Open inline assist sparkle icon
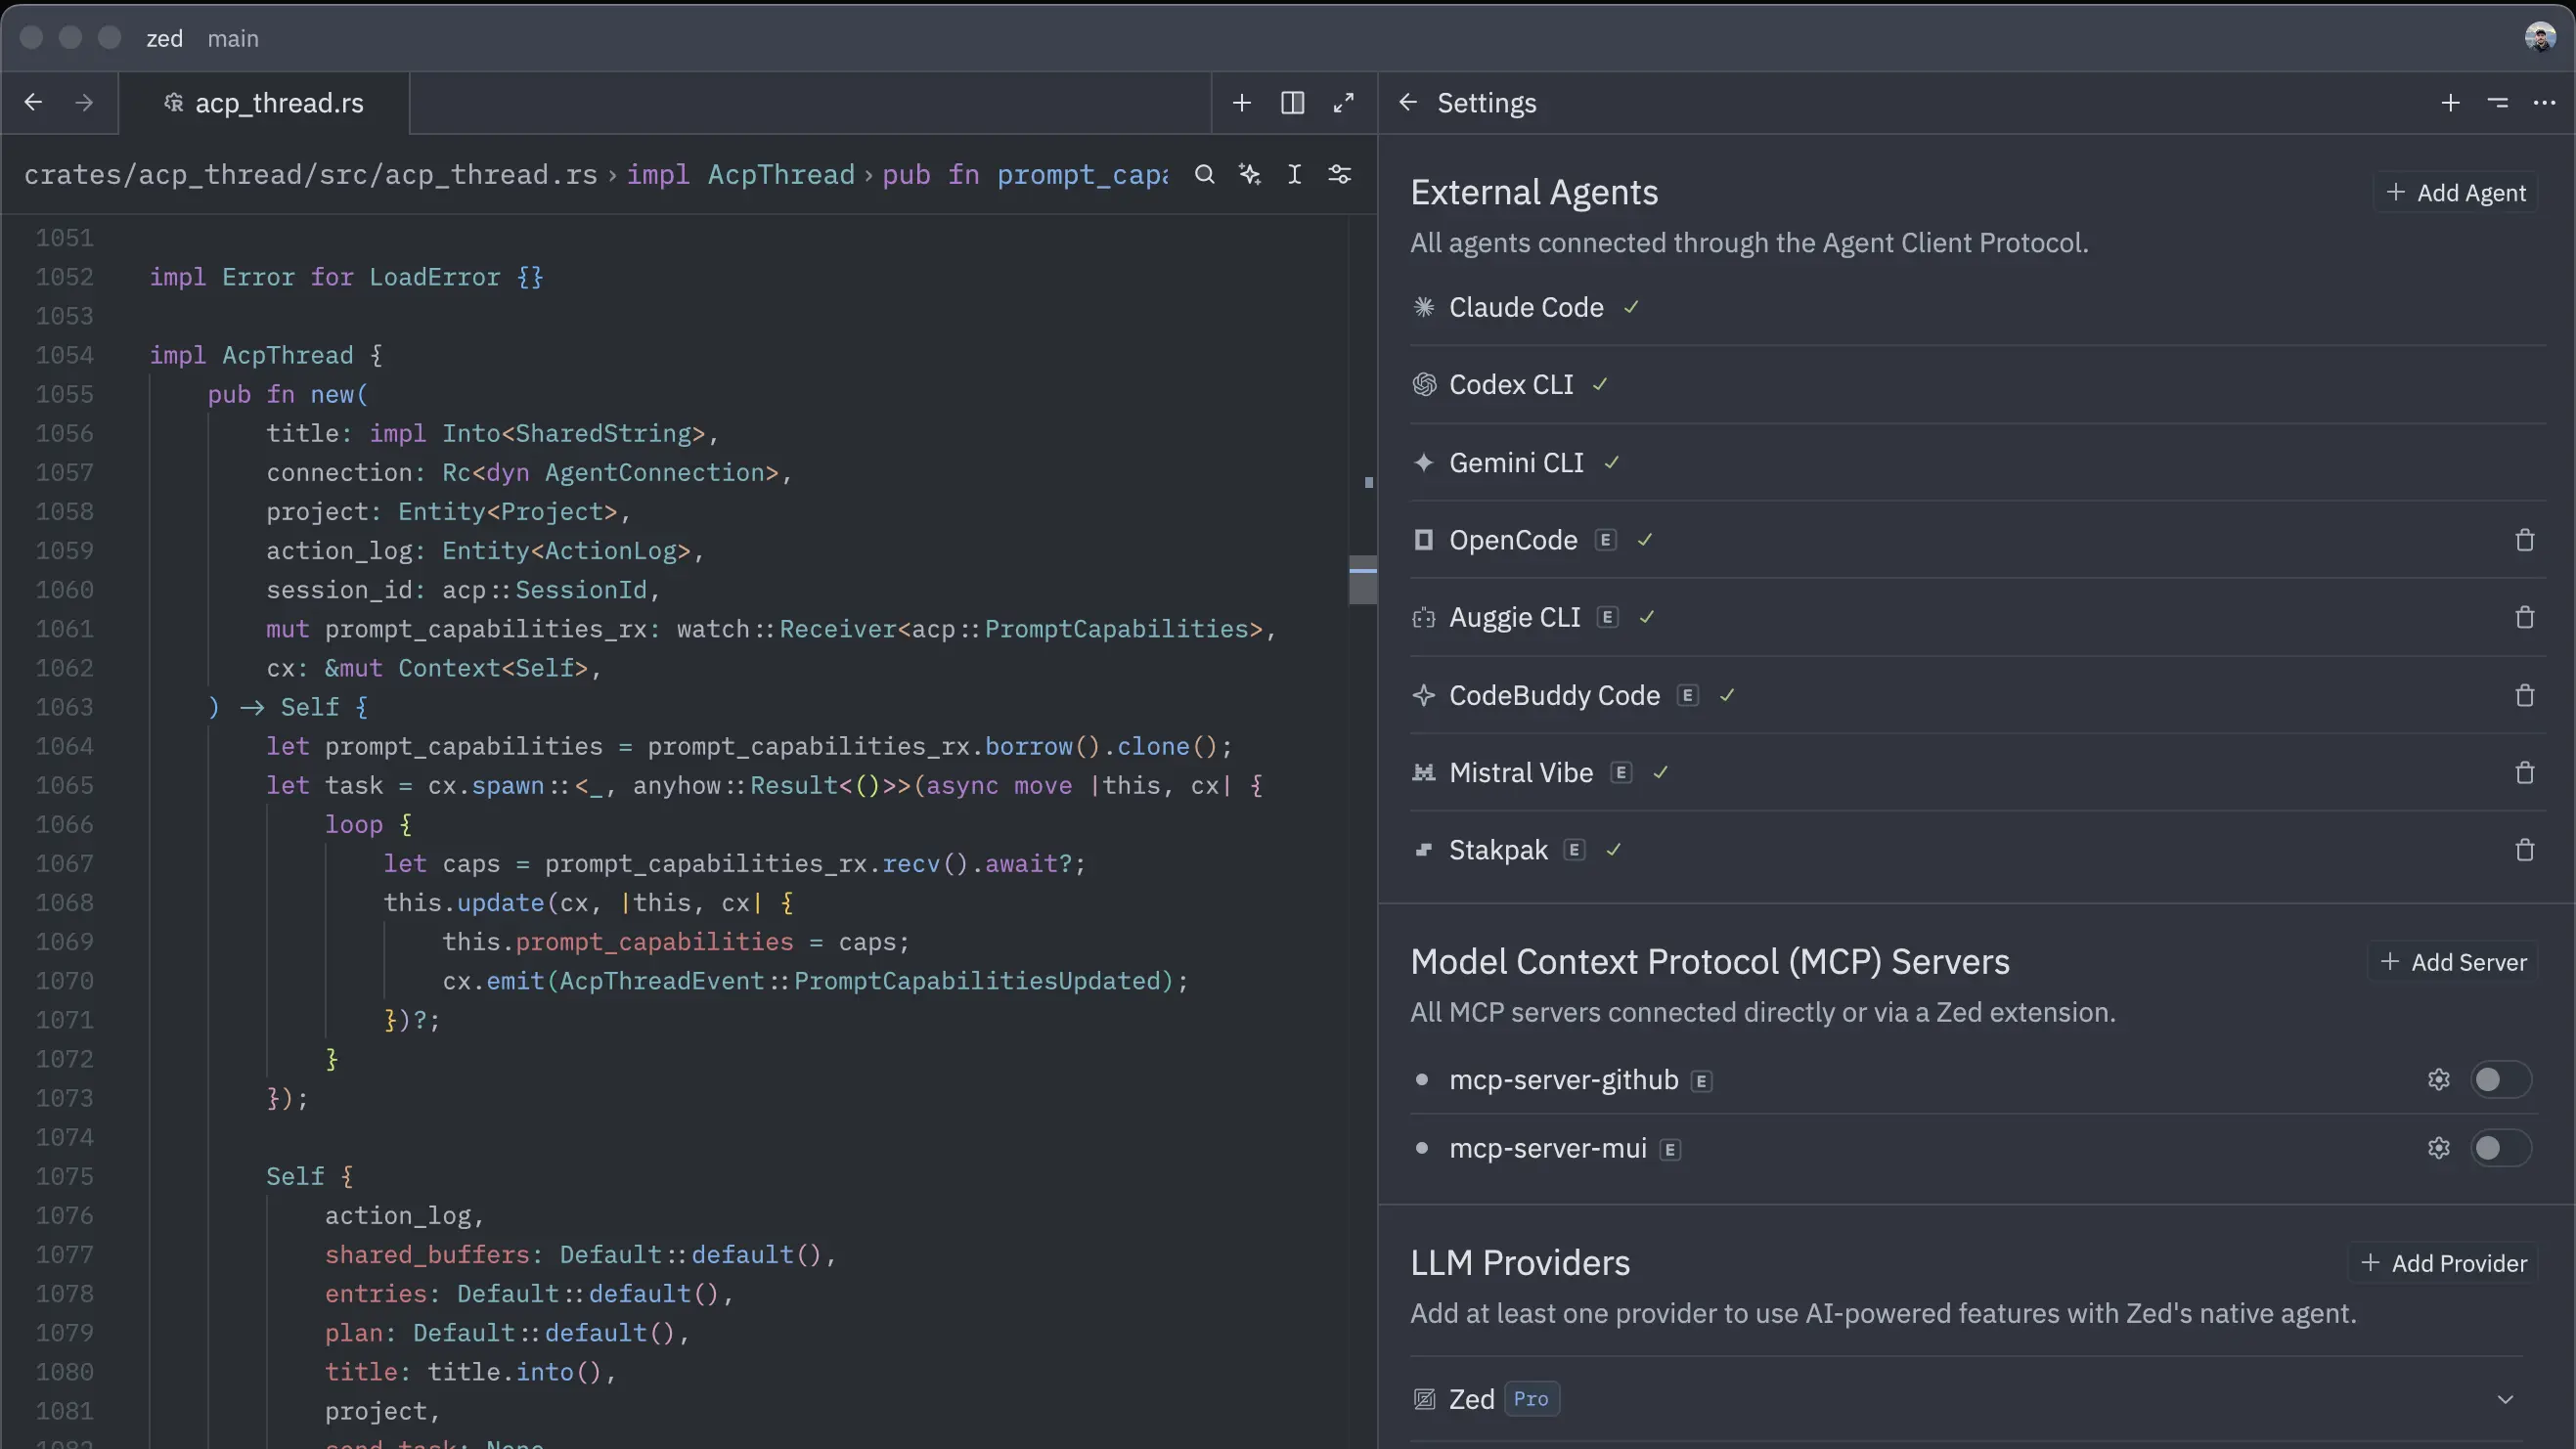The image size is (2576, 1449). pyautogui.click(x=1249, y=175)
